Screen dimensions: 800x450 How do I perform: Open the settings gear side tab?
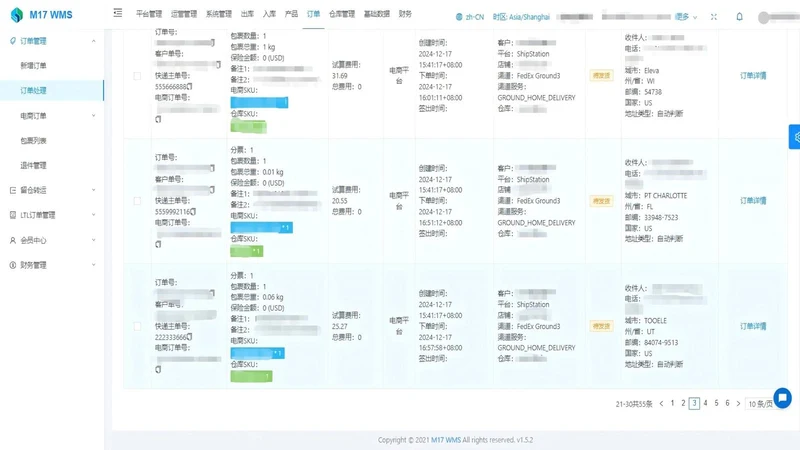pos(795,137)
